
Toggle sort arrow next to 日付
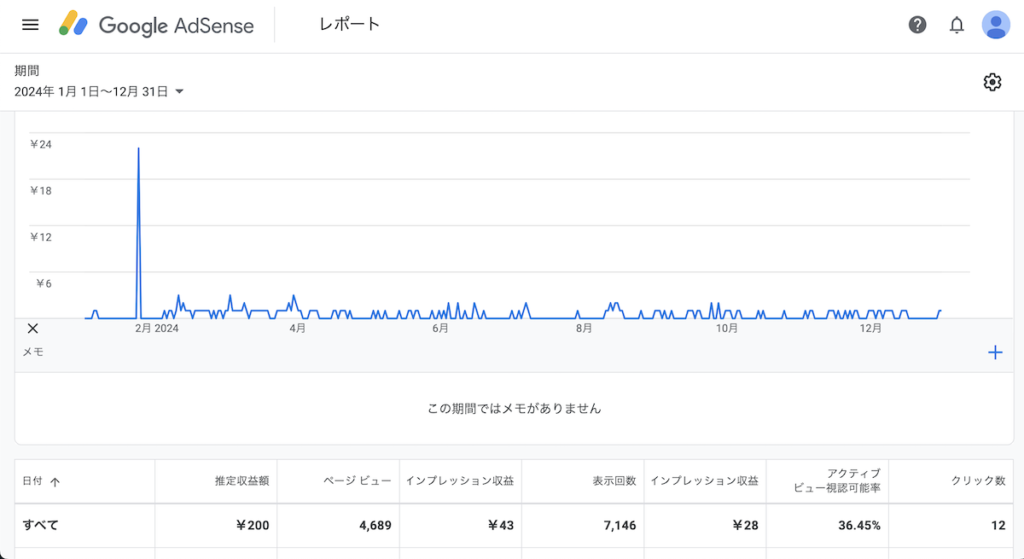[x=55, y=482]
